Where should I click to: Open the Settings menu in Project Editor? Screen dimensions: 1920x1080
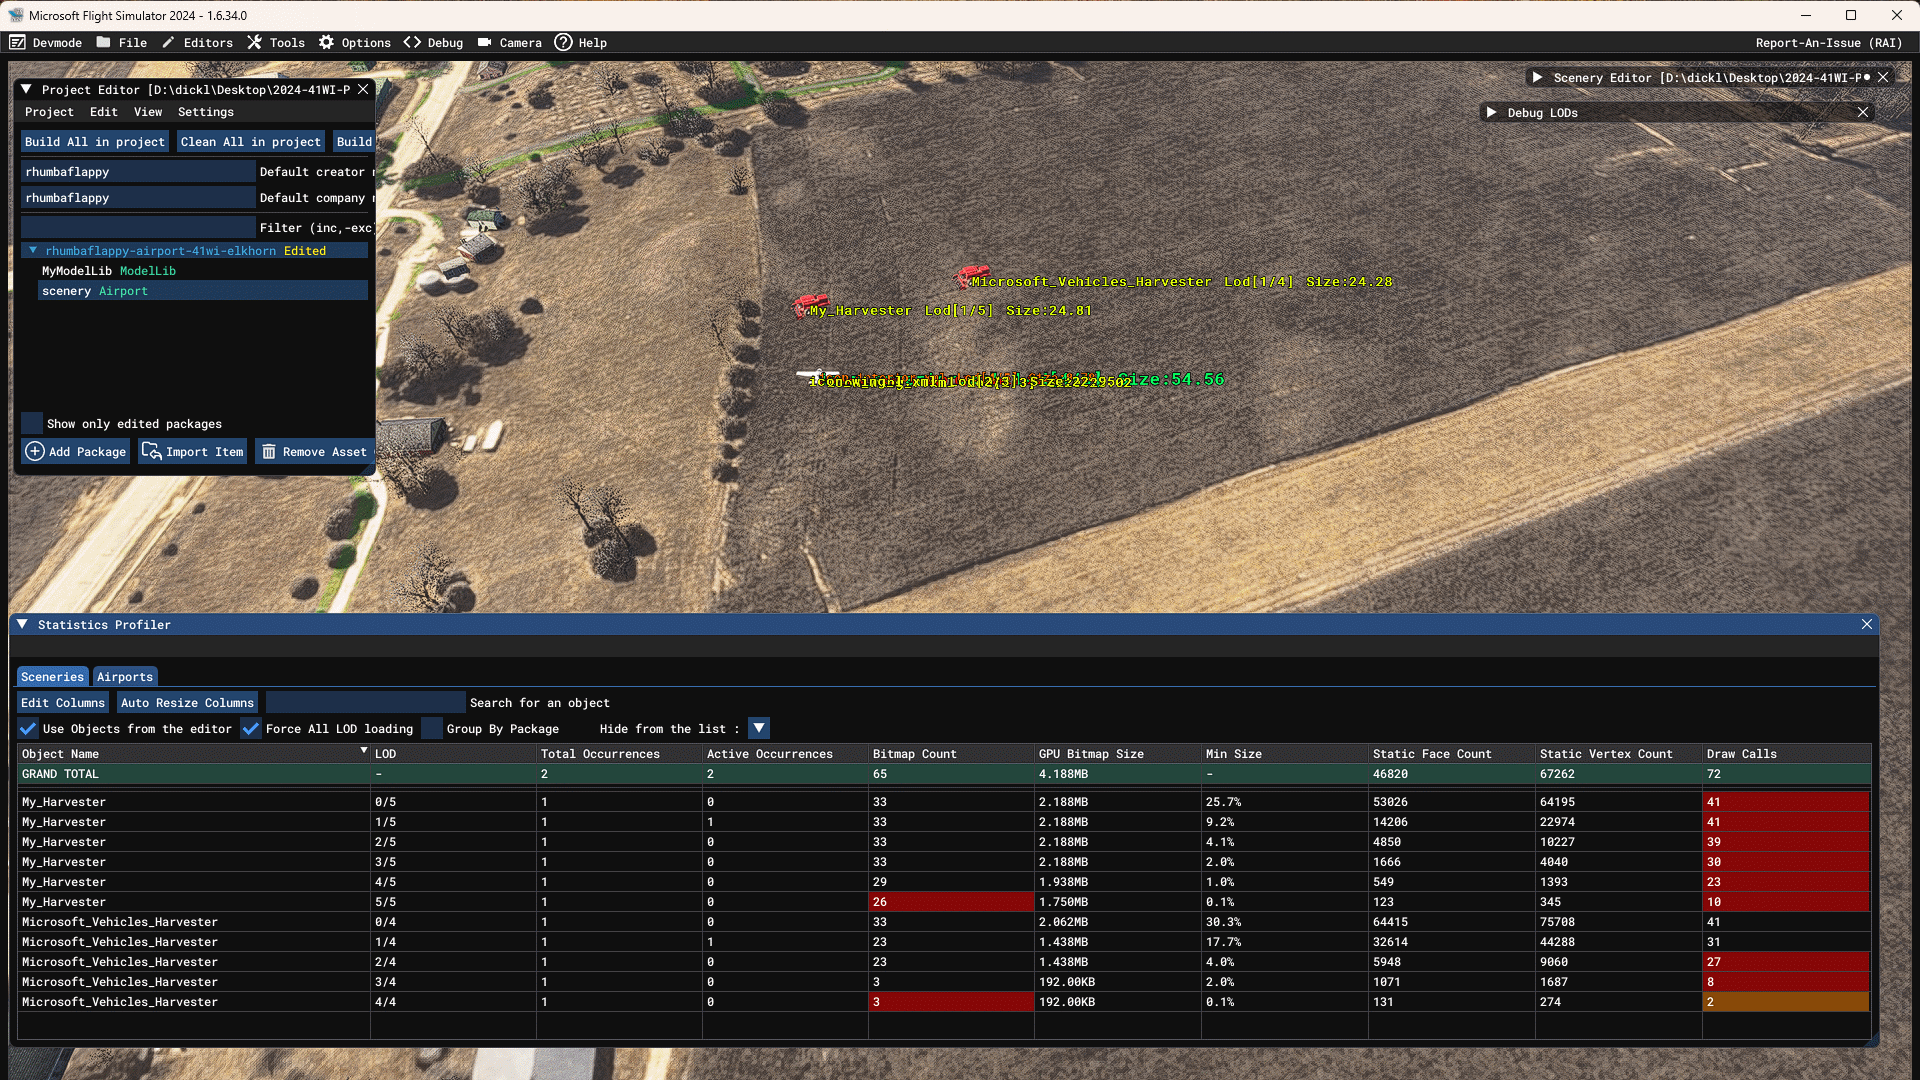(205, 112)
